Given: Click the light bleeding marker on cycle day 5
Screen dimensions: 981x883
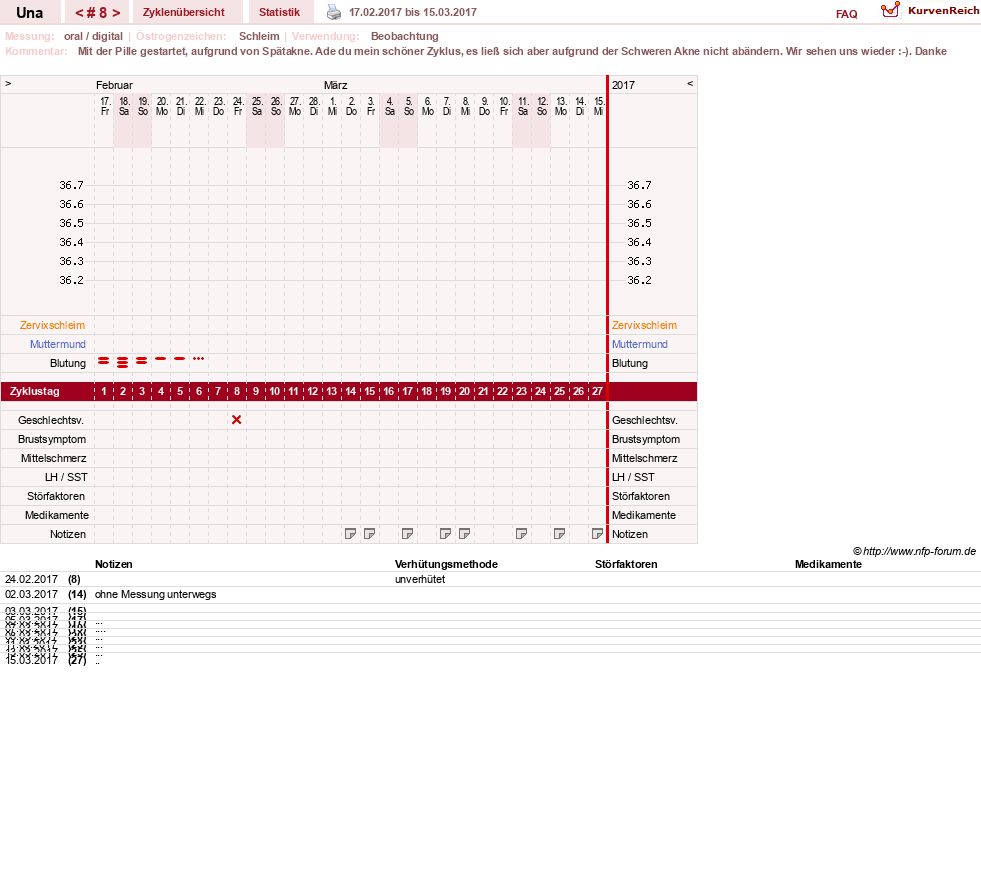Looking at the screenshot, I should pos(180,359).
